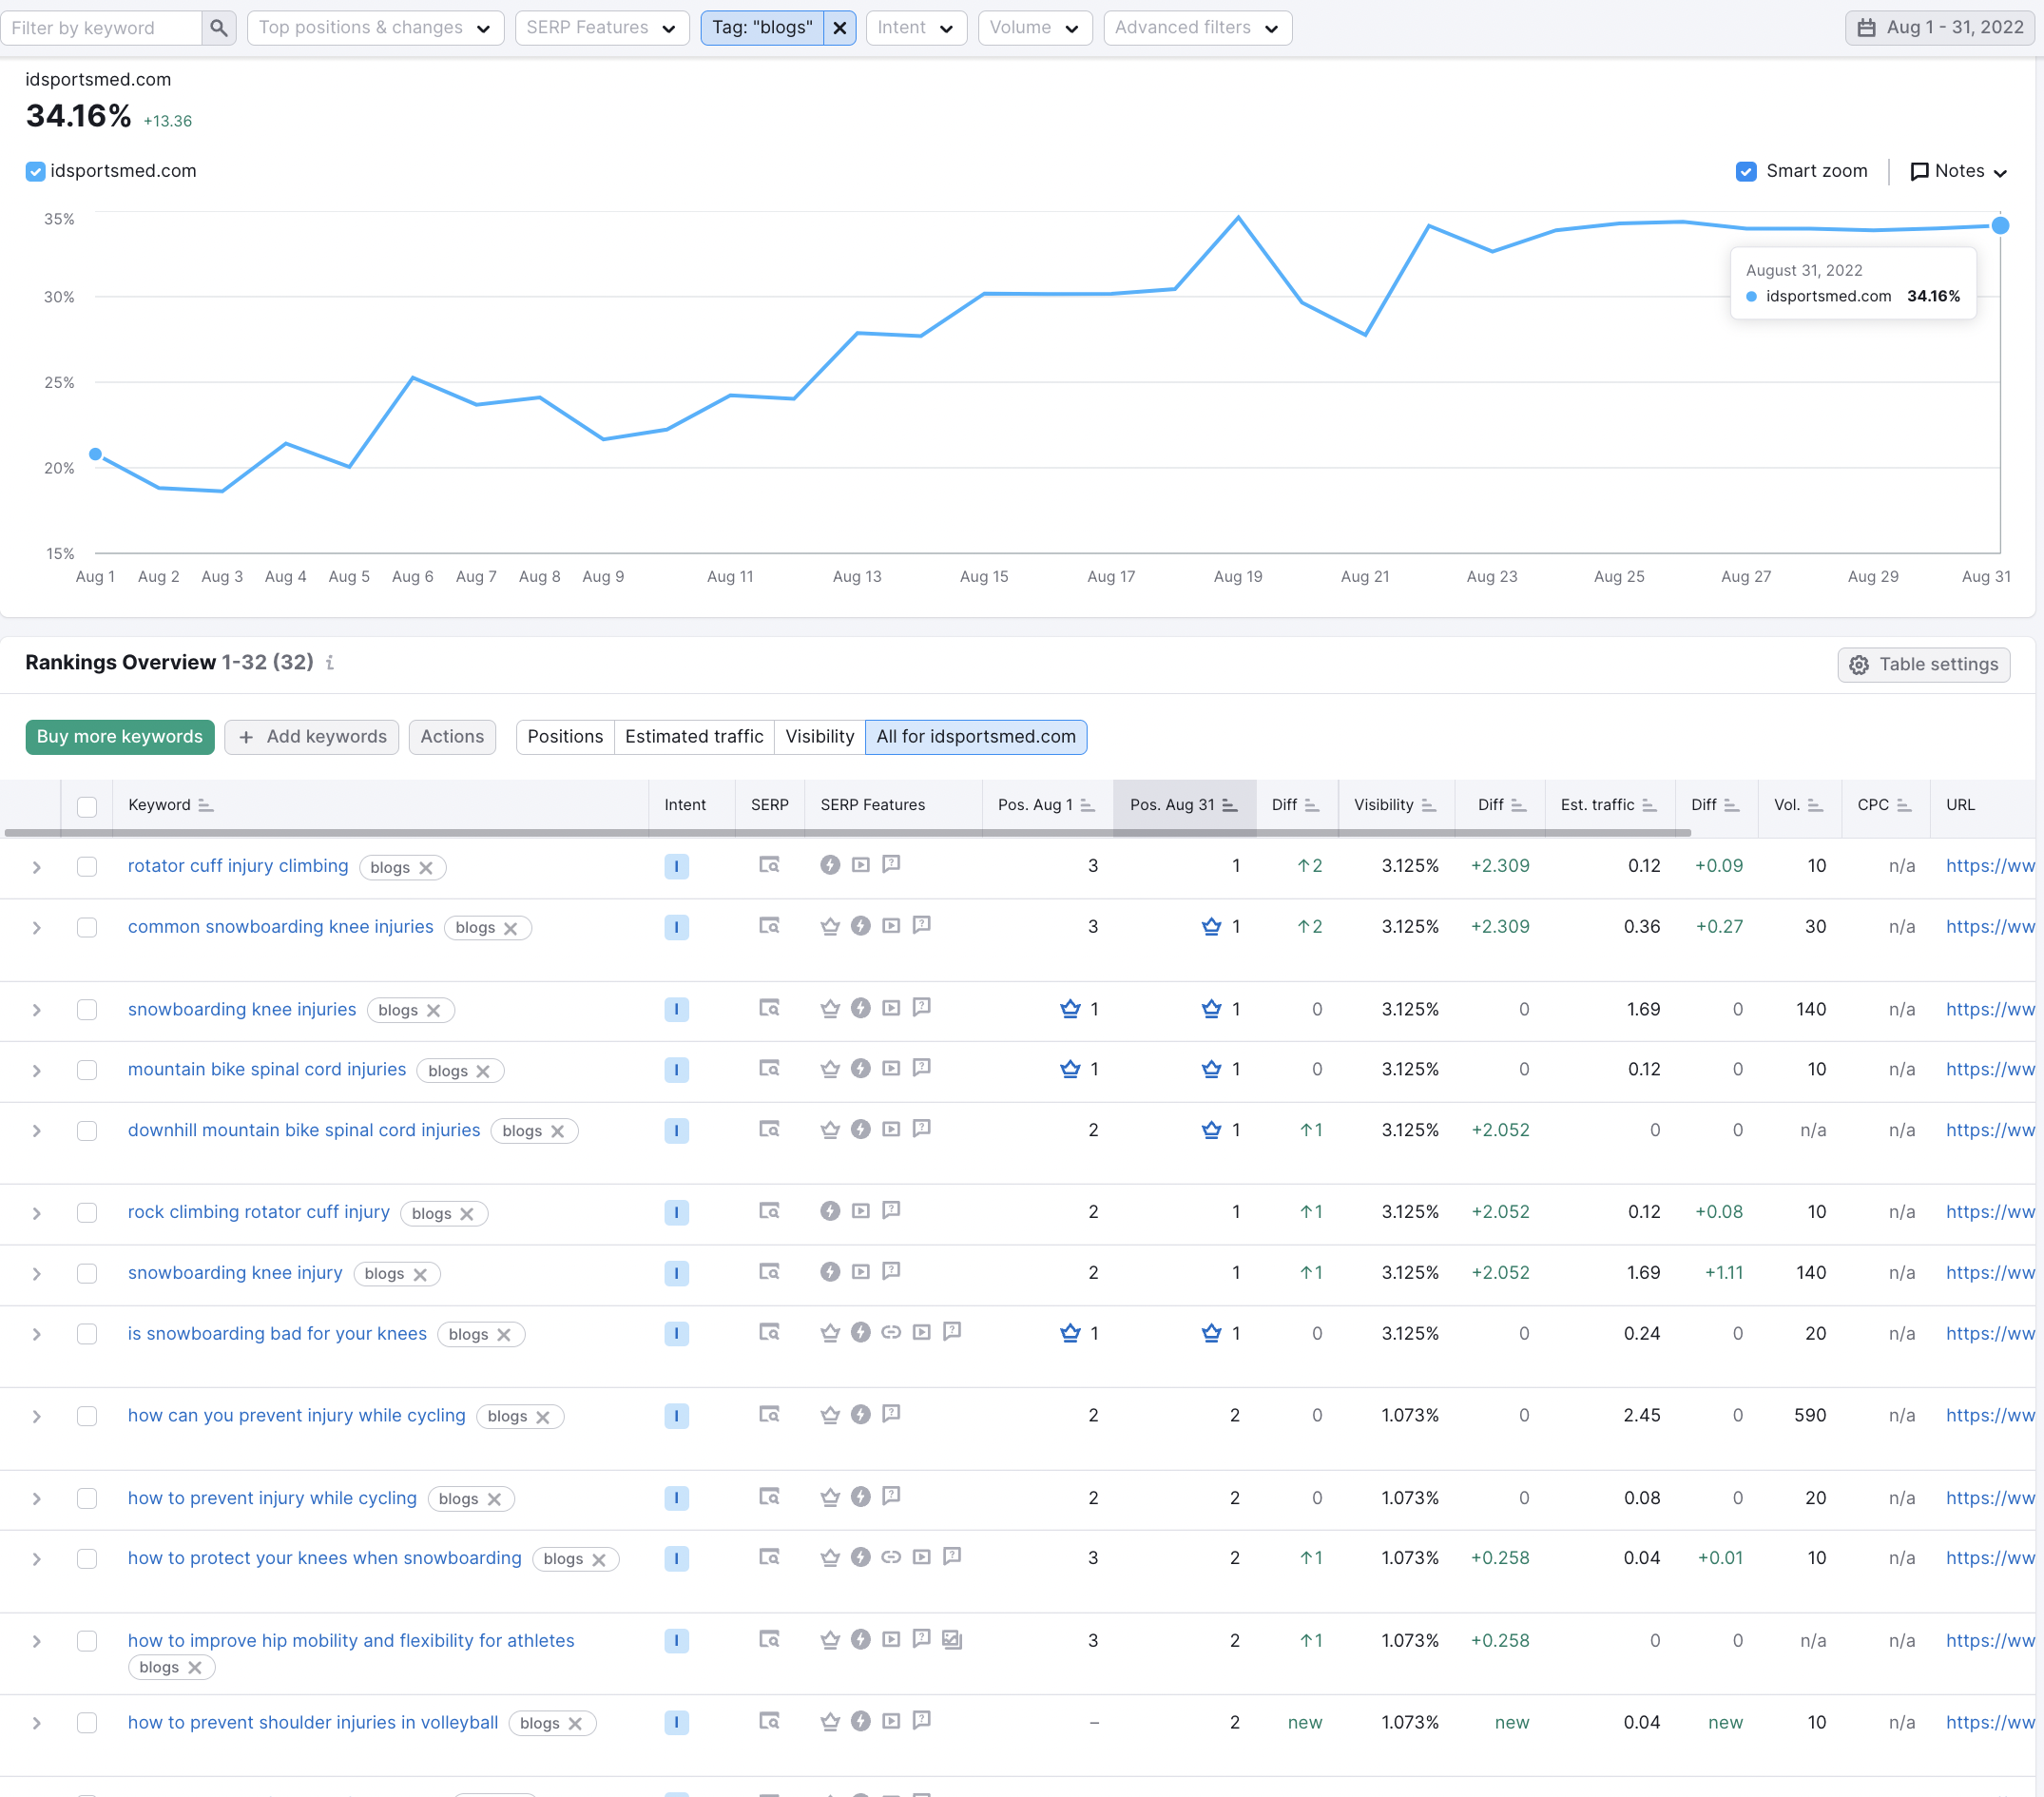Click the Aug 31 chart data point
Viewport: 2044px width, 1797px height.
(x=2000, y=225)
